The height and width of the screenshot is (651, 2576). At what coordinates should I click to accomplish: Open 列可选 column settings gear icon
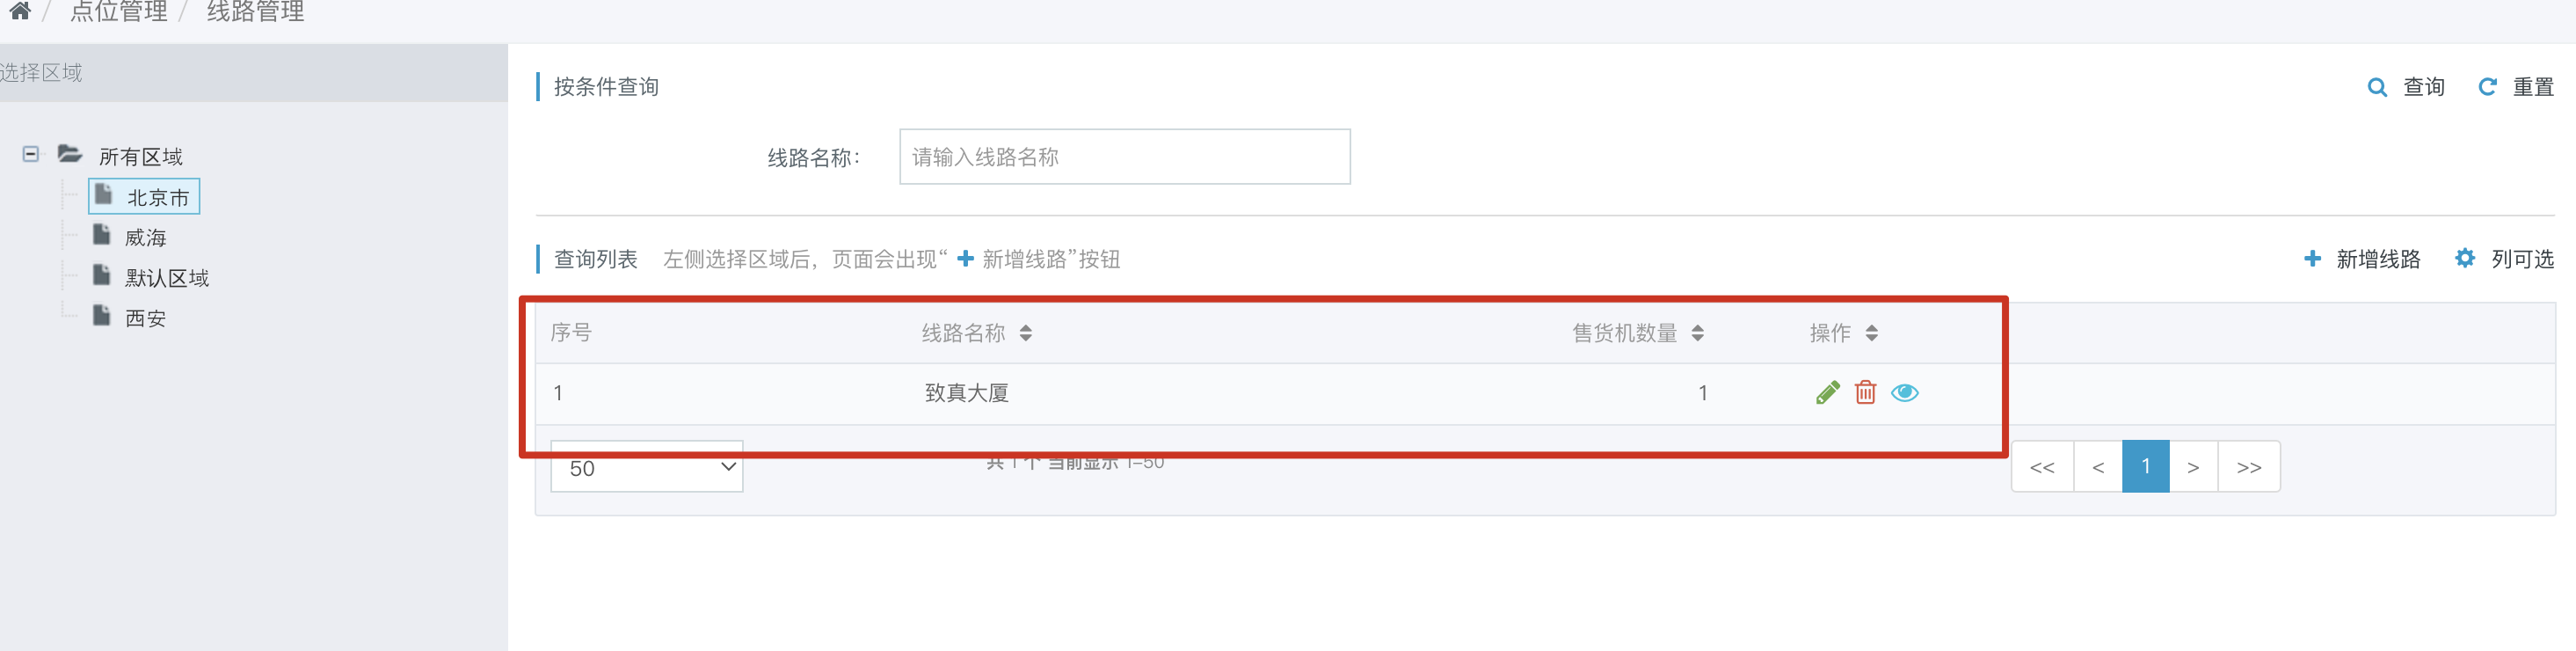point(2465,259)
